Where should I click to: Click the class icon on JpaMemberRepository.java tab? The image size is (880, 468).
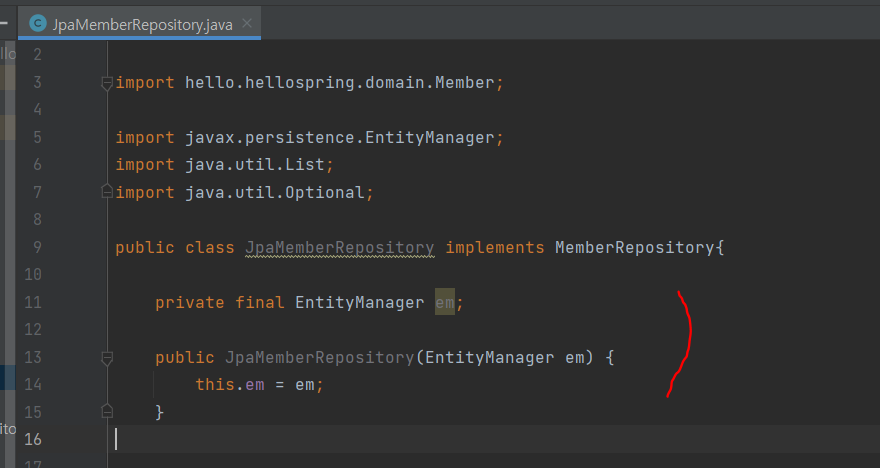pyautogui.click(x=38, y=24)
